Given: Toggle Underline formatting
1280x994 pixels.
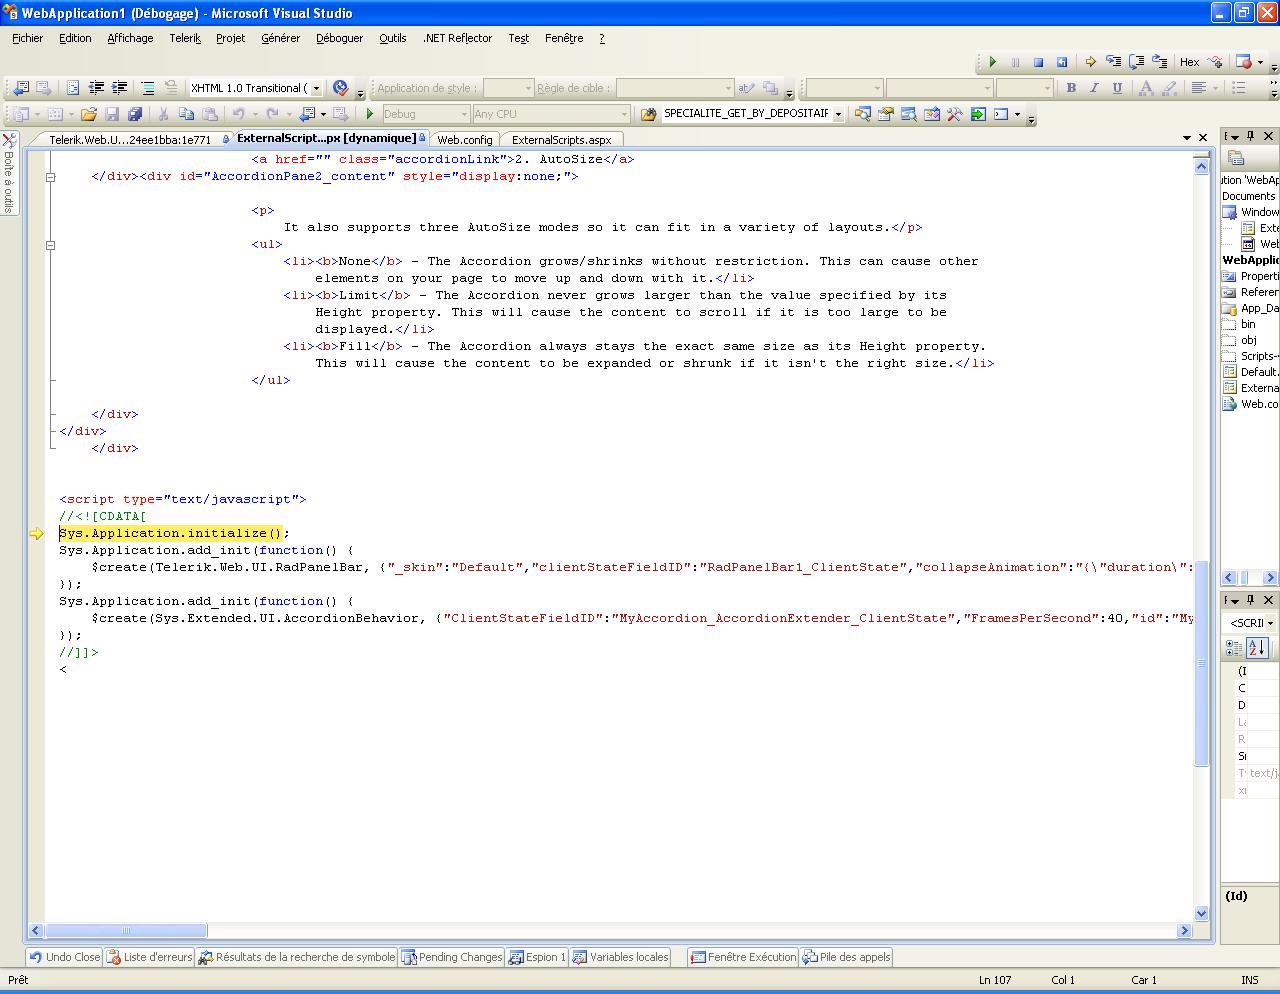Looking at the screenshot, I should tap(1117, 88).
